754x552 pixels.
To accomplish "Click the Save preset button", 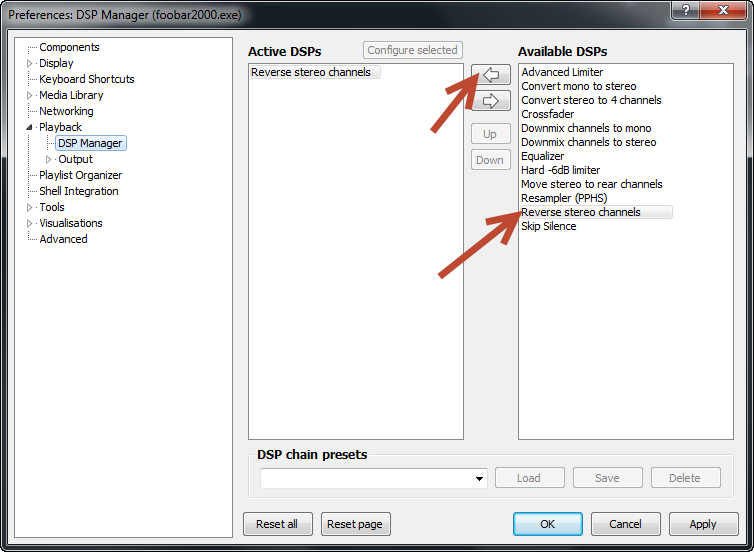I will pyautogui.click(x=607, y=478).
